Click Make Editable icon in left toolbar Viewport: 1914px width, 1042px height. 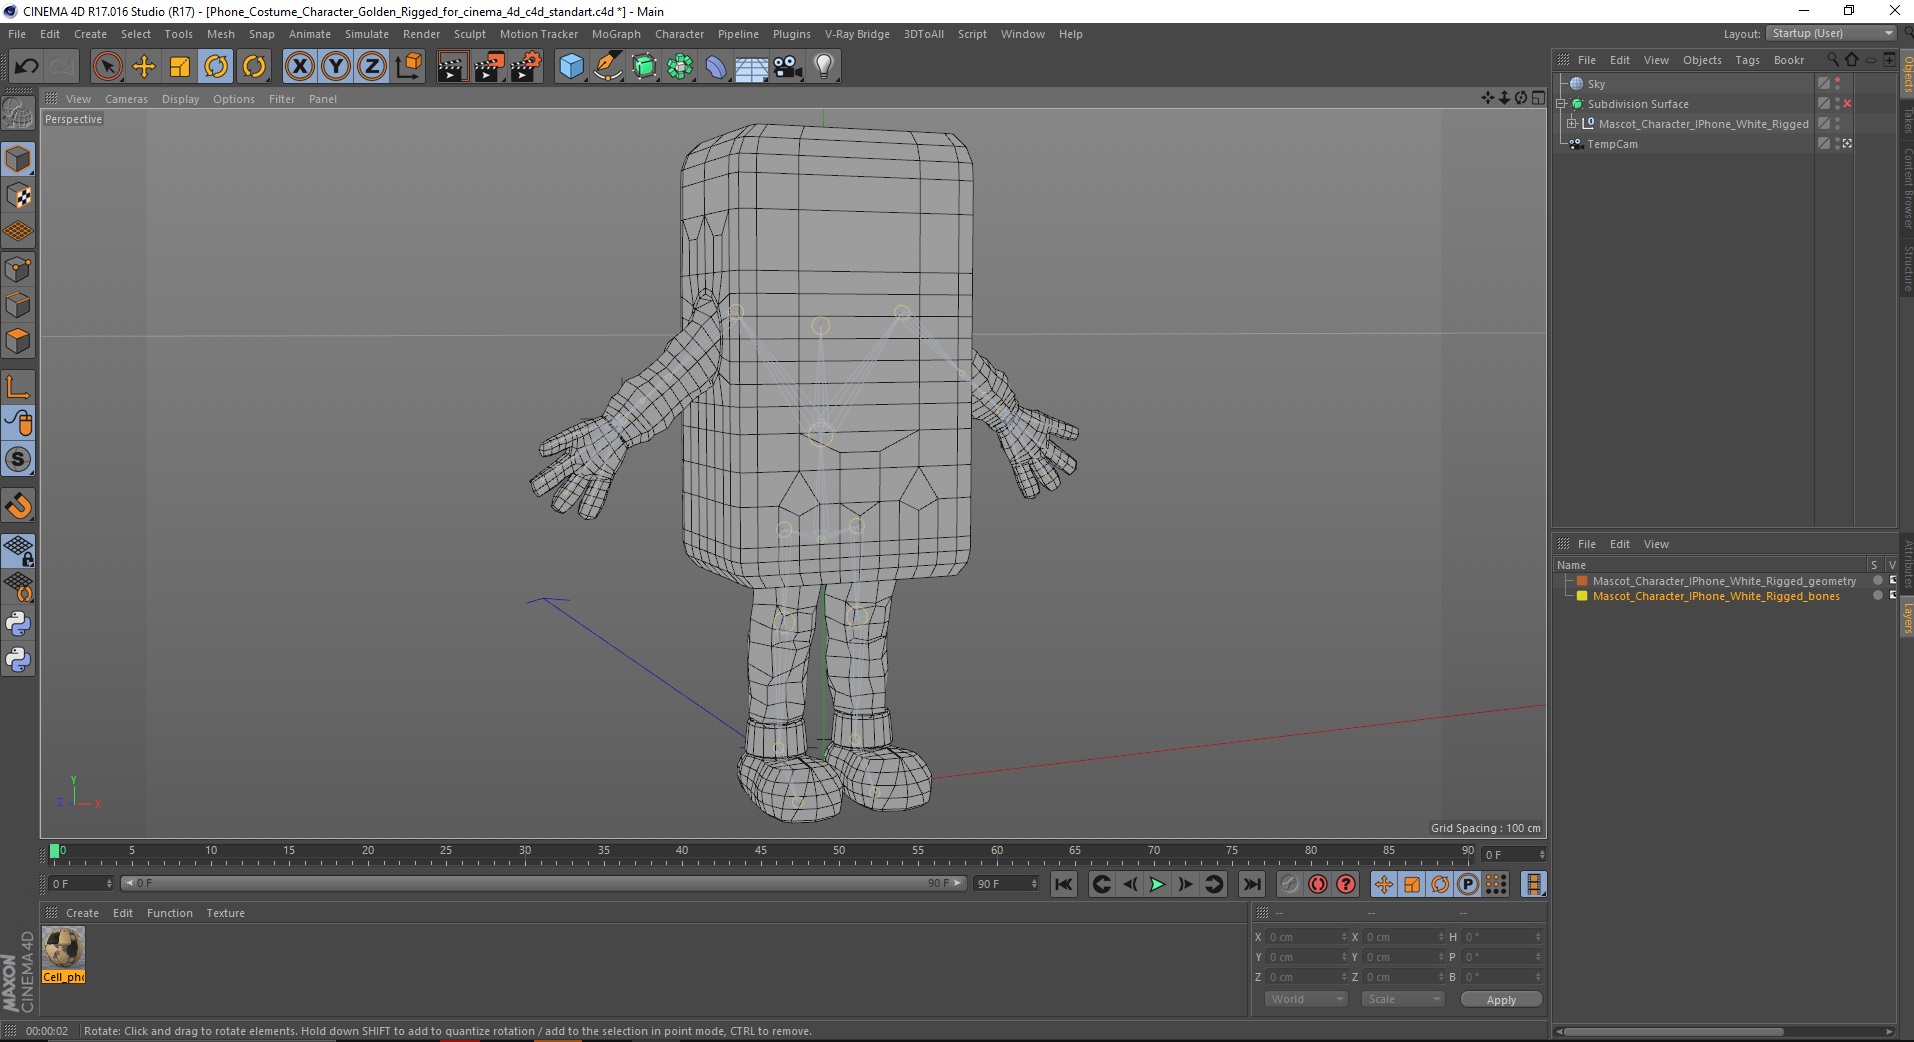(x=18, y=115)
